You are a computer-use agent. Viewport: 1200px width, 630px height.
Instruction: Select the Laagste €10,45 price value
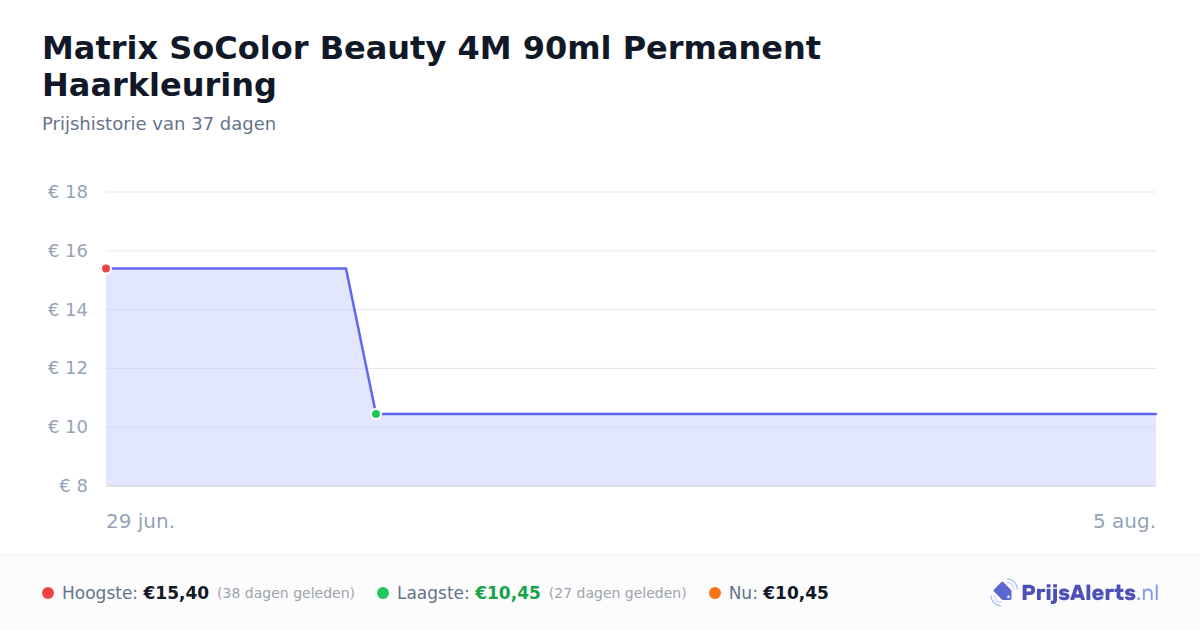tap(508, 593)
